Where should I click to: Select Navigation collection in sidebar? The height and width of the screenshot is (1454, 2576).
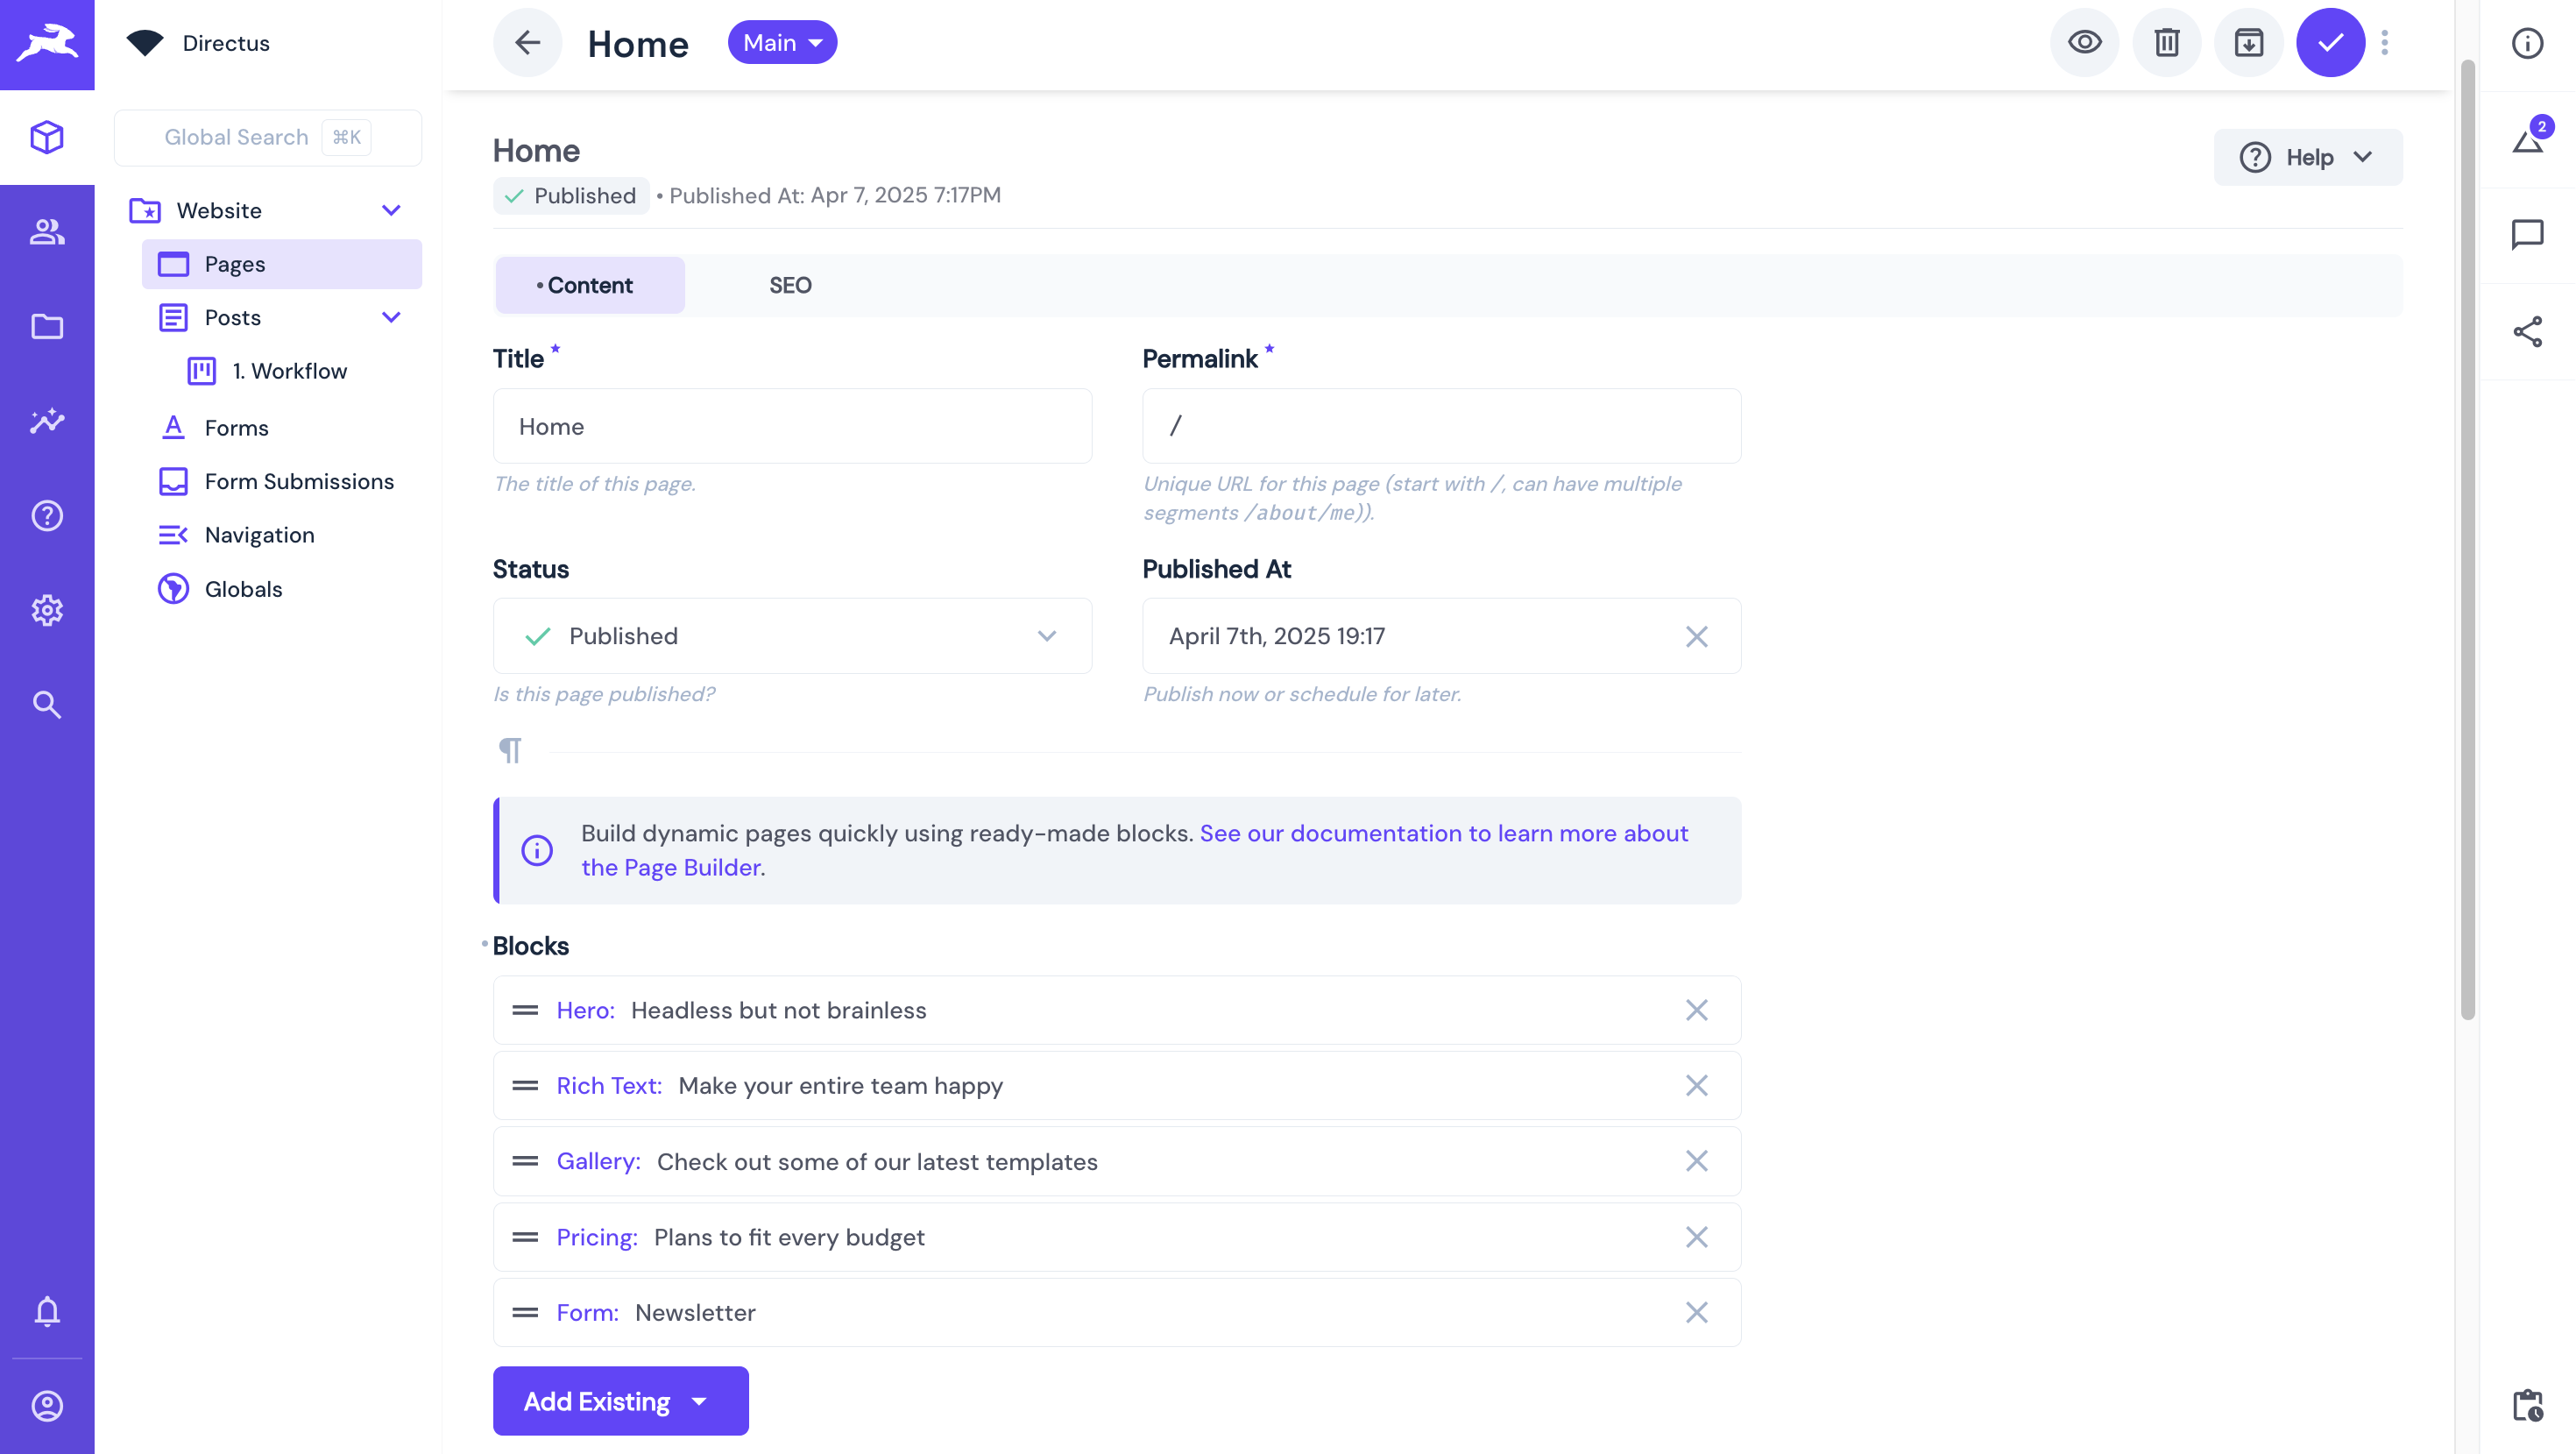click(259, 535)
